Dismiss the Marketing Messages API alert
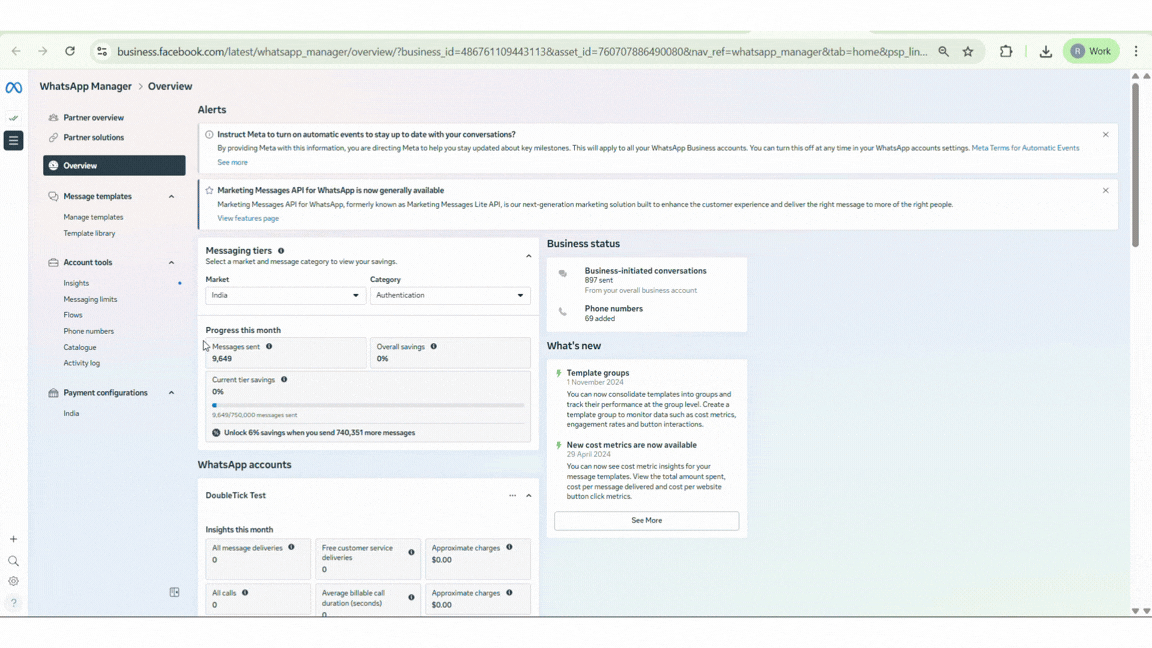 click(x=1105, y=191)
